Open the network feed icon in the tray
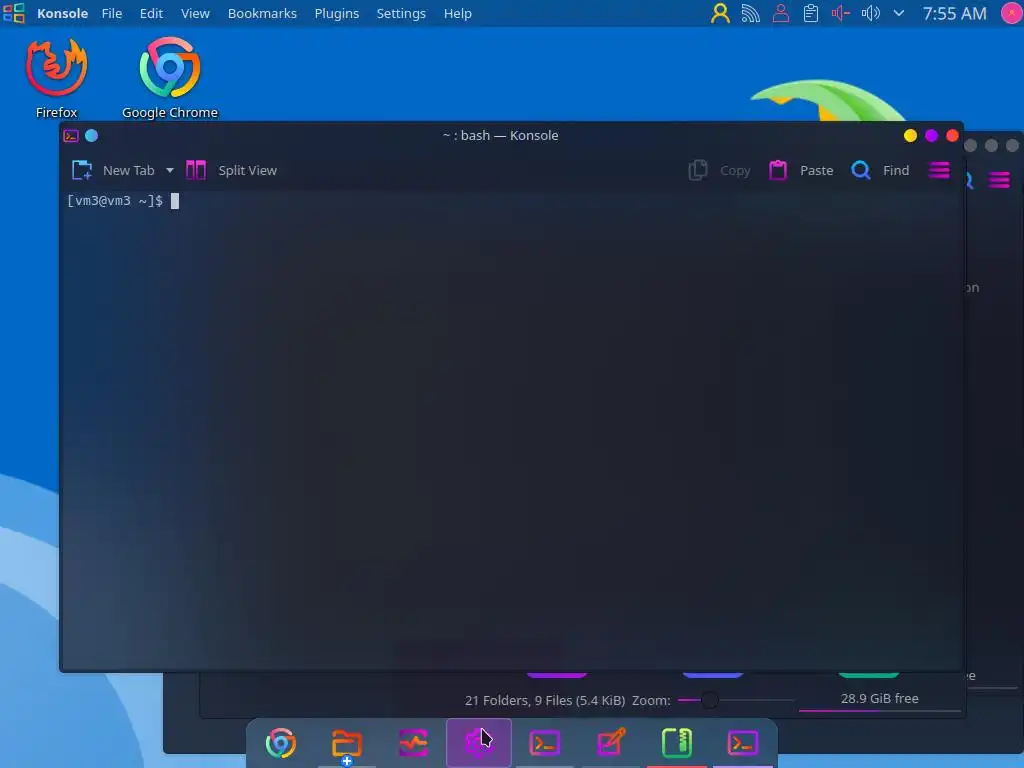The image size is (1024, 768). tap(750, 13)
